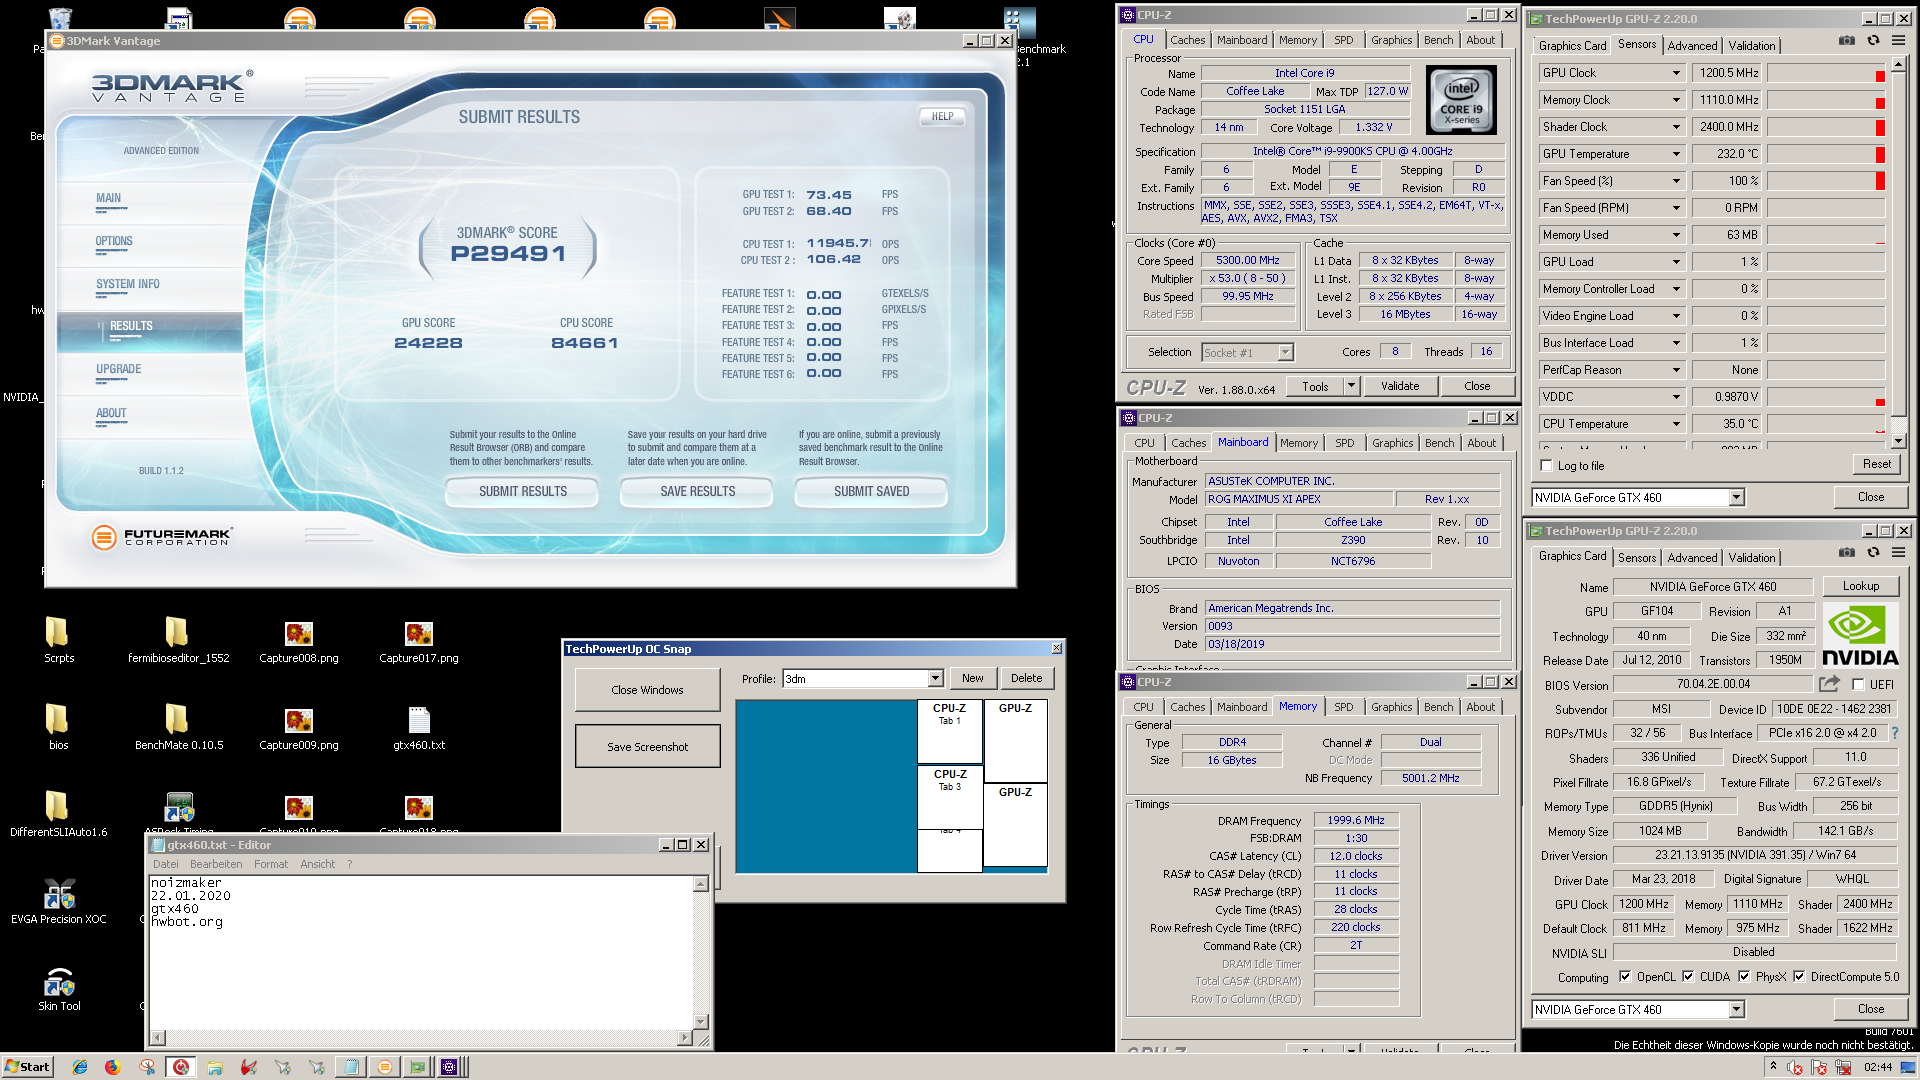Open the Socket #1 selection dropdown in CPU-Z
Screen dimensions: 1920x1080
[x=1286, y=352]
